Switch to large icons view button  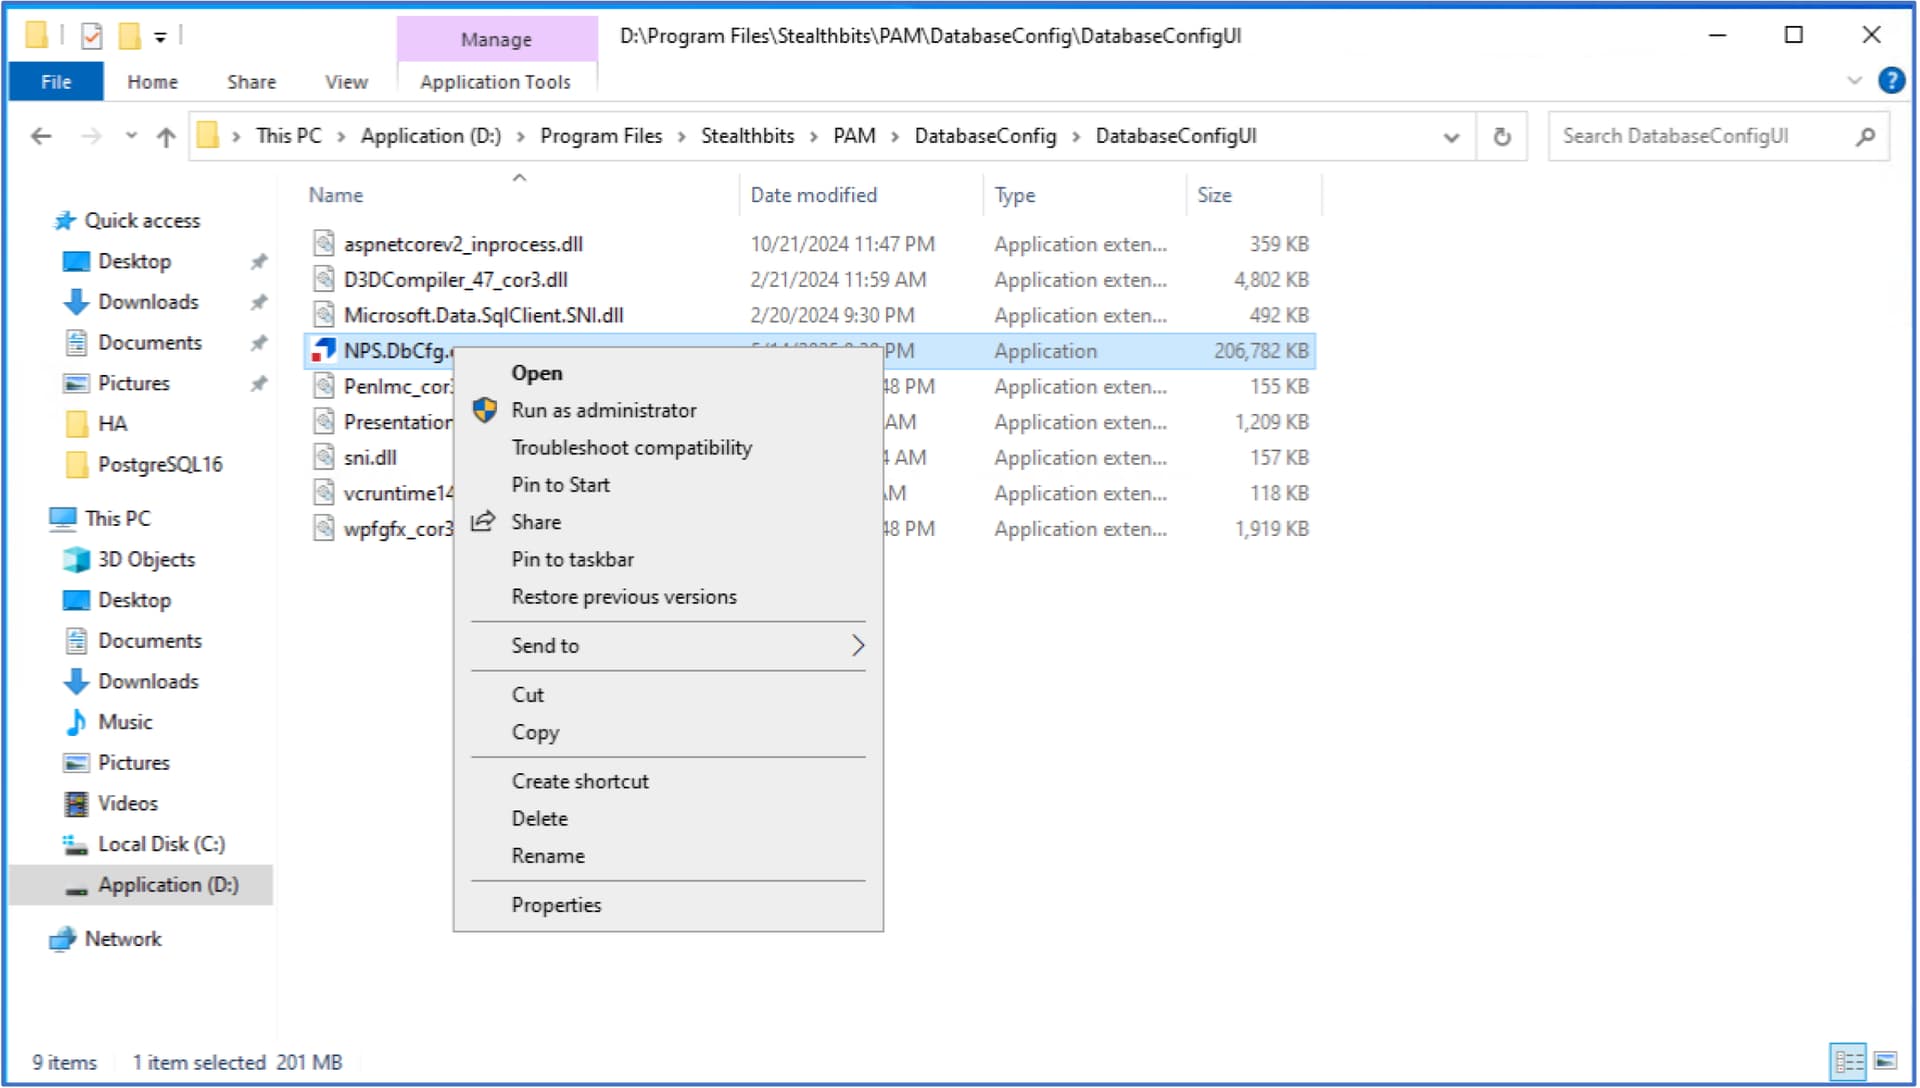1886,1061
